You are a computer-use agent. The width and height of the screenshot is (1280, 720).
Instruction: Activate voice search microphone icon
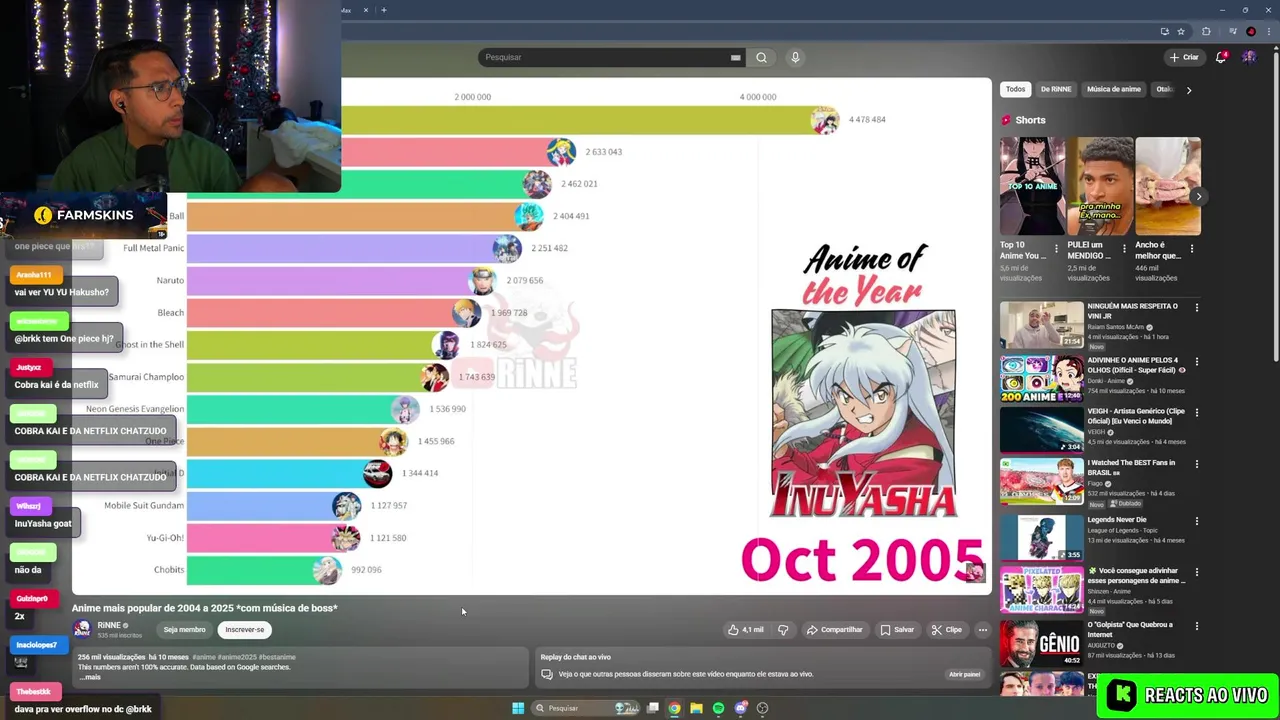795,57
